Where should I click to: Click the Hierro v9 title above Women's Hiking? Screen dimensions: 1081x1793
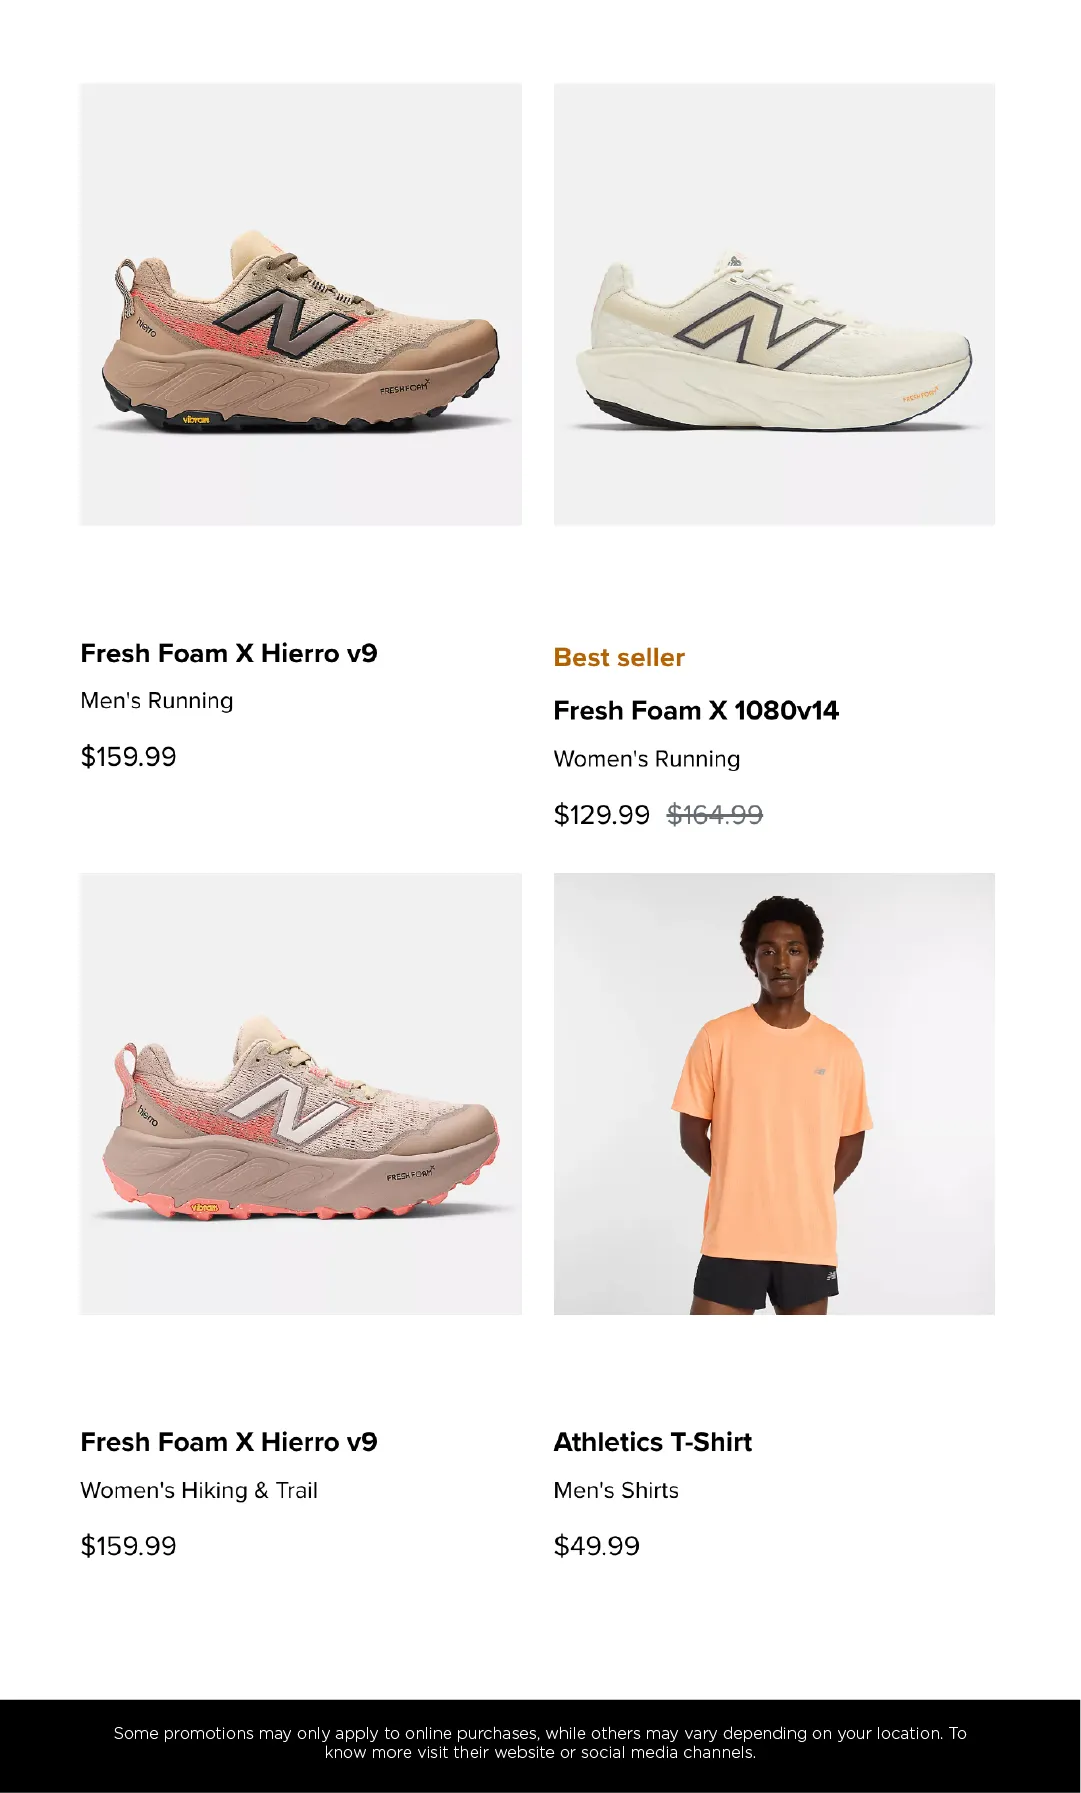(229, 1442)
